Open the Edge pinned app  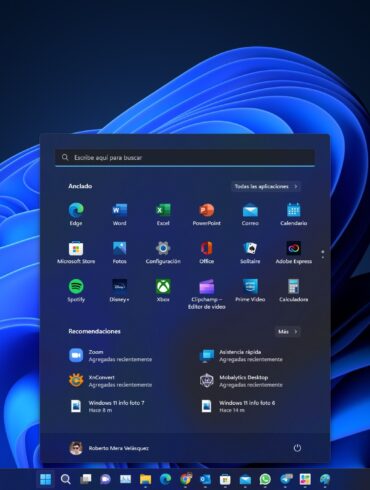click(76, 214)
